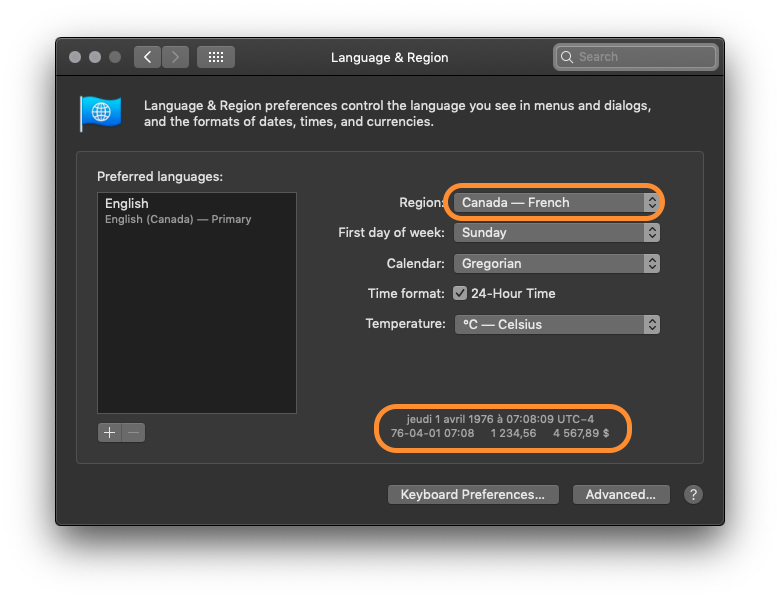Open the Temperature dropdown showing Celsius
This screenshot has width=780, height=599.
click(x=557, y=324)
